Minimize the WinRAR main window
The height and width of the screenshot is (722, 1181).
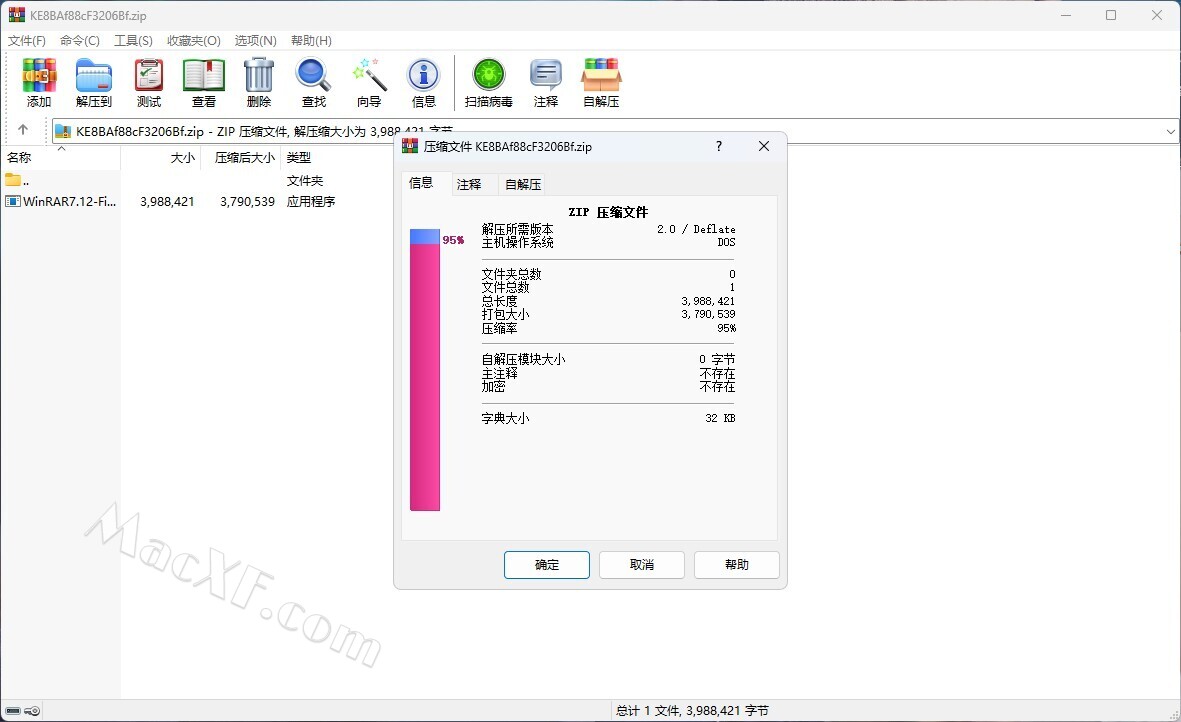(1066, 15)
